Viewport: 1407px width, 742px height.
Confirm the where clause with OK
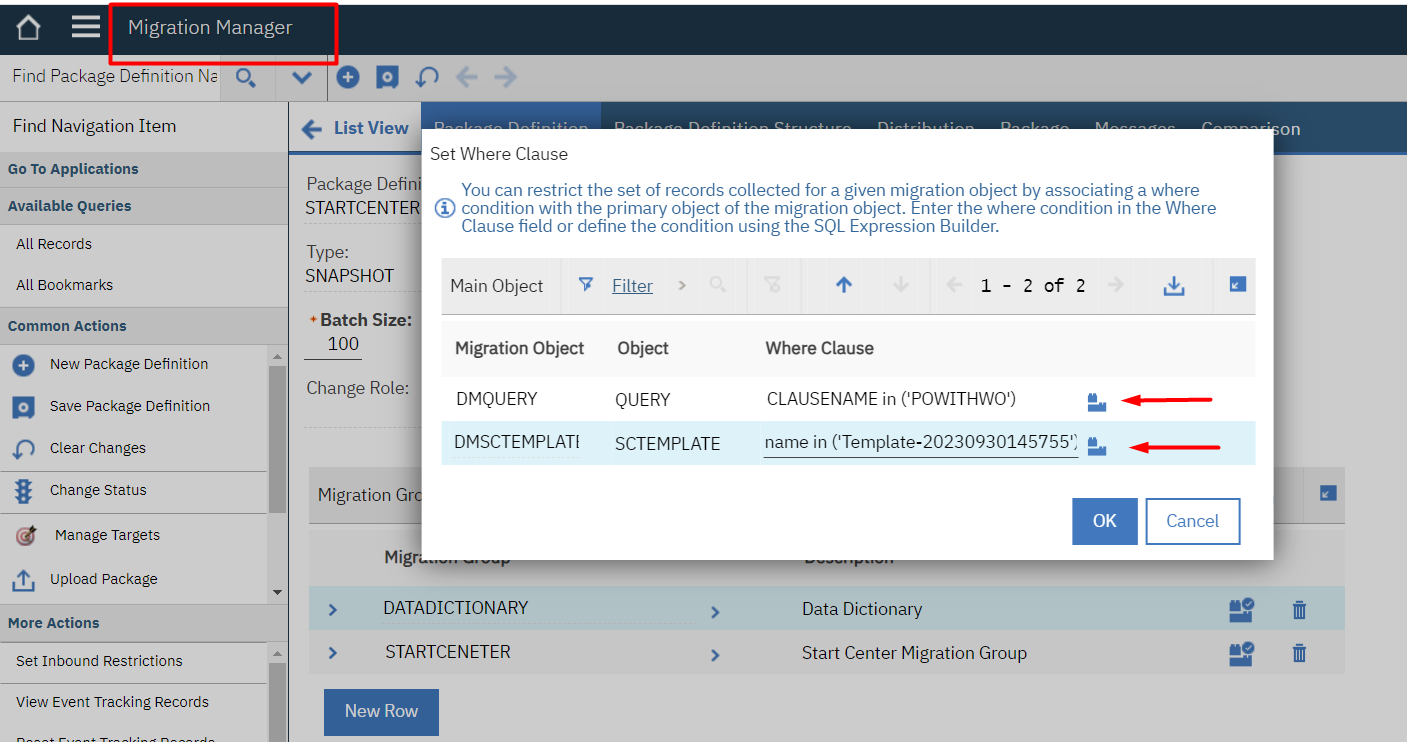coord(1104,521)
